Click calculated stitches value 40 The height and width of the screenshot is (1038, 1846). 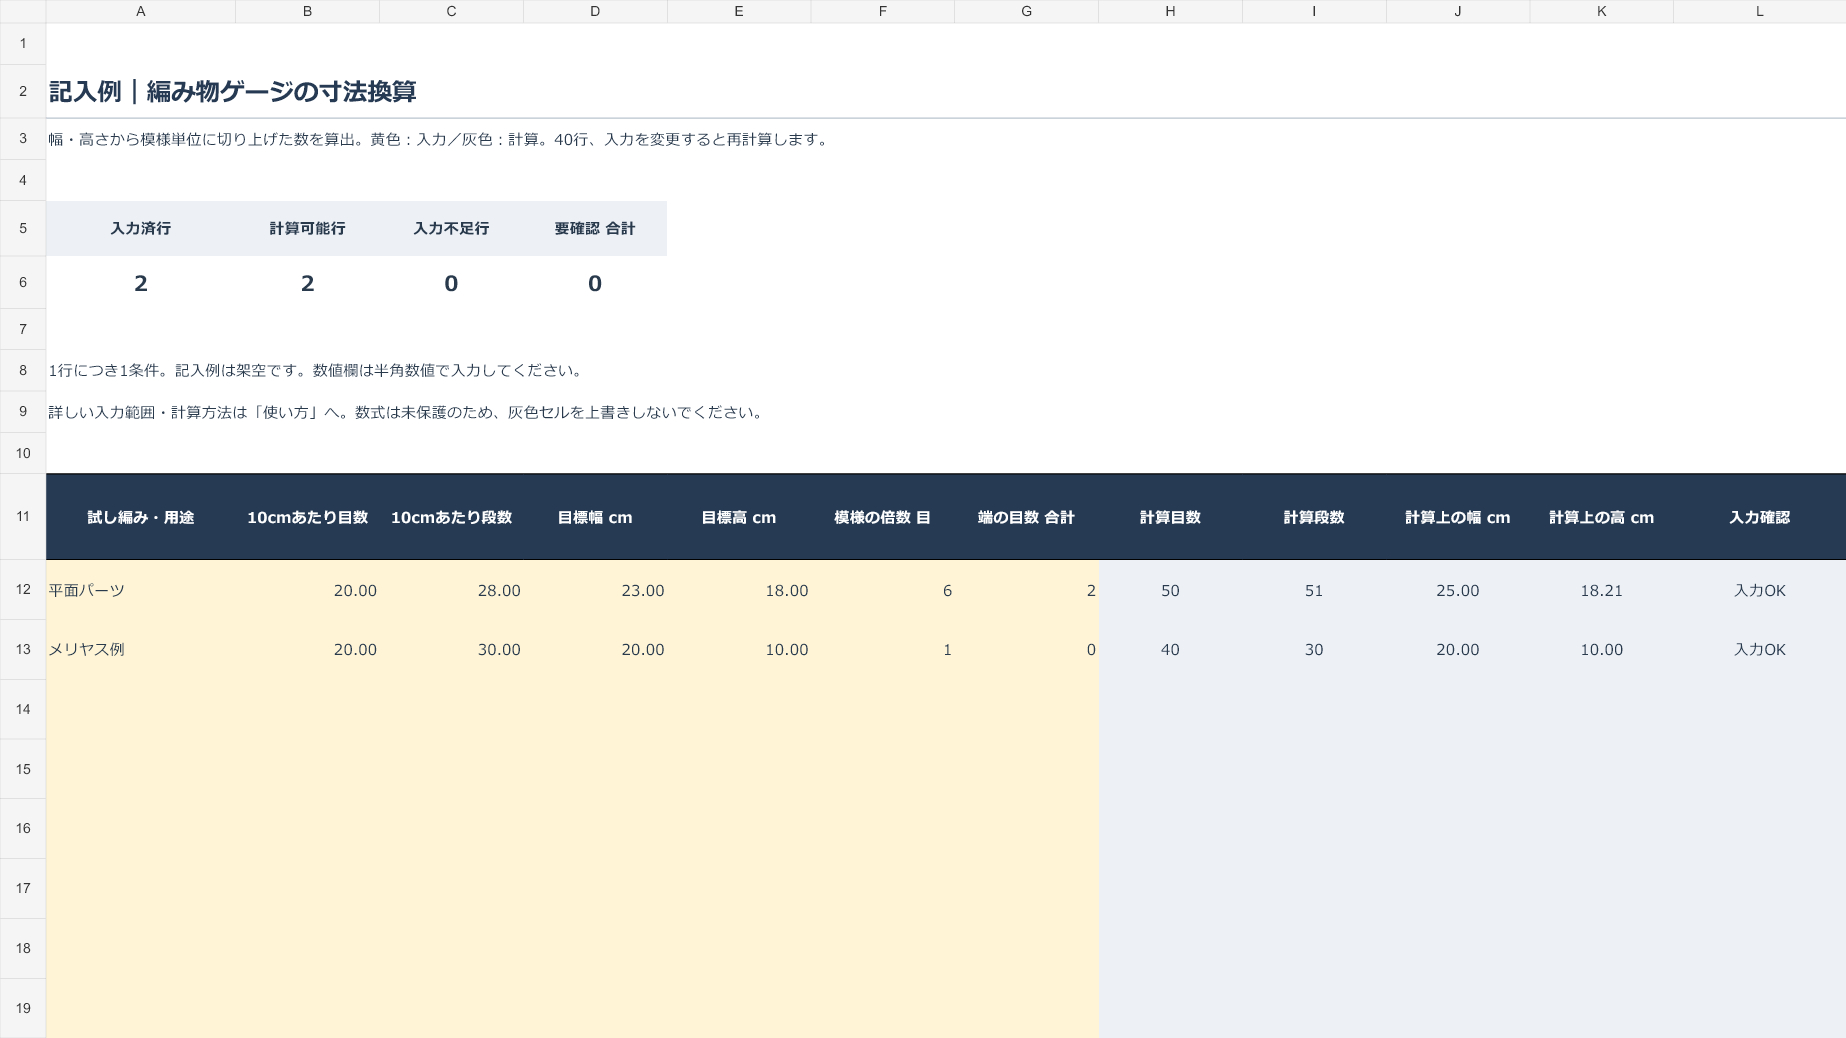pos(1170,650)
